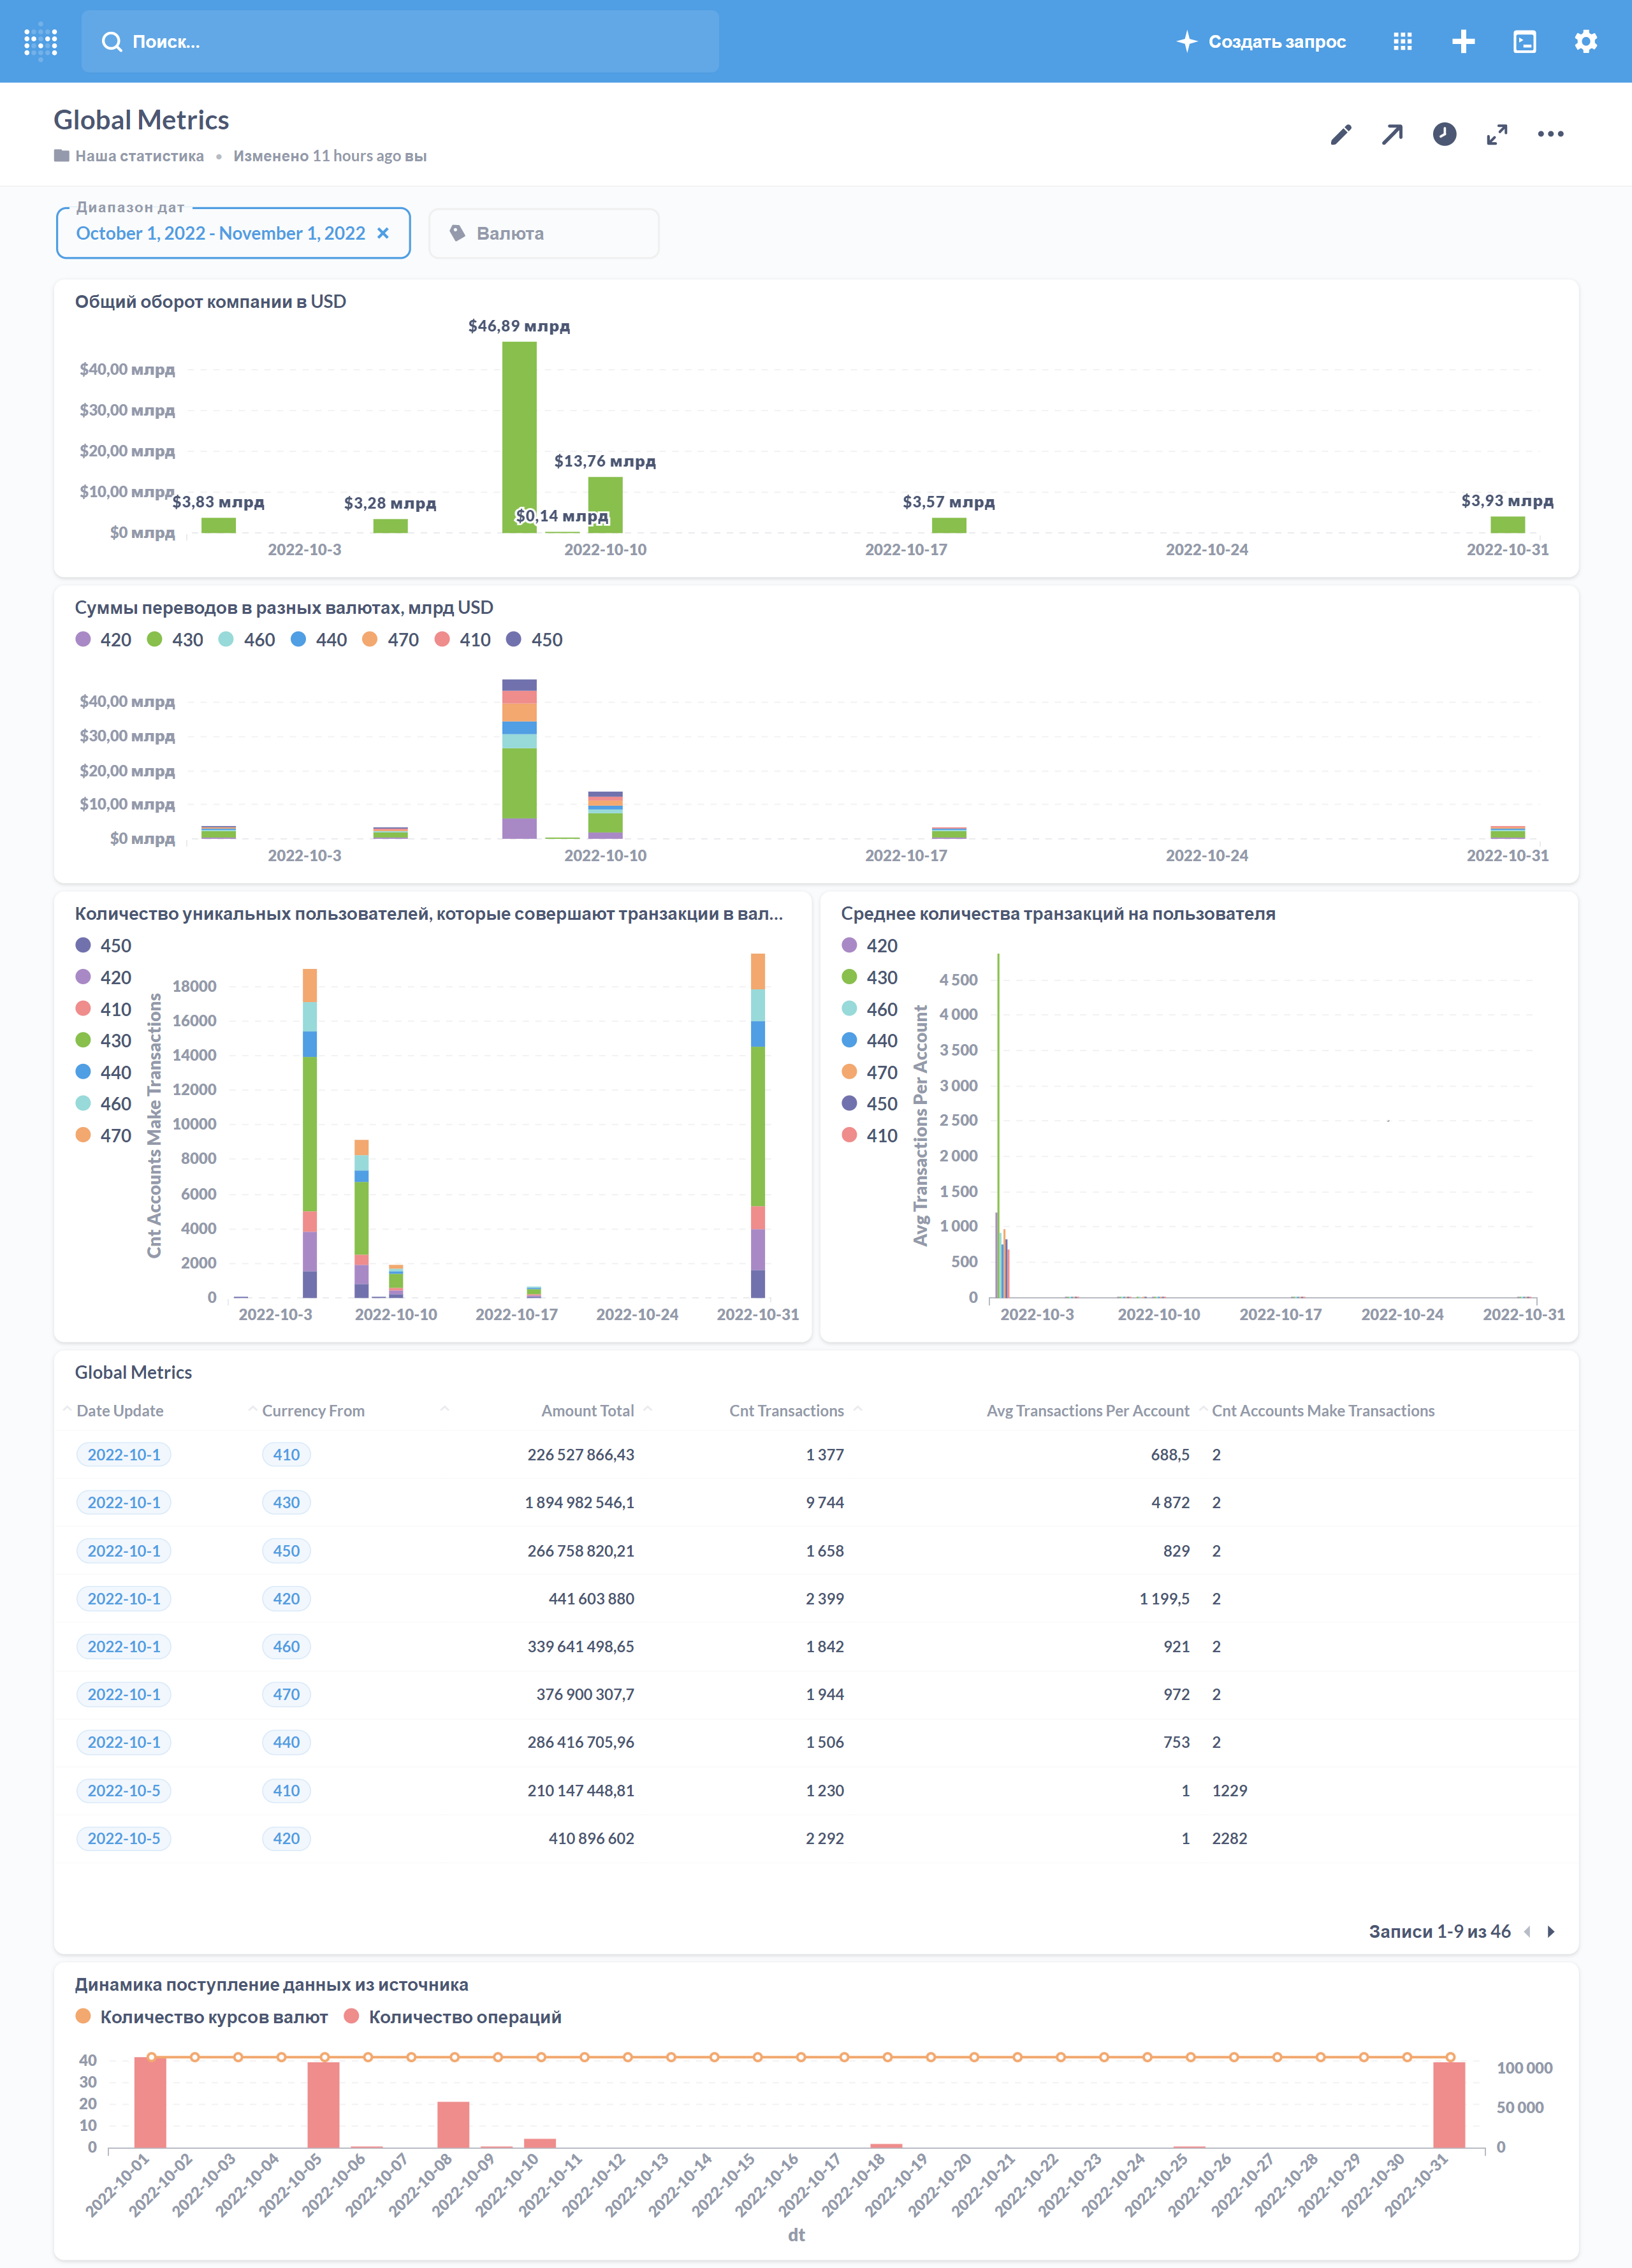This screenshot has height=2268, width=1632.
Task: Click the sharing arrow icon
Action: coord(1392,134)
